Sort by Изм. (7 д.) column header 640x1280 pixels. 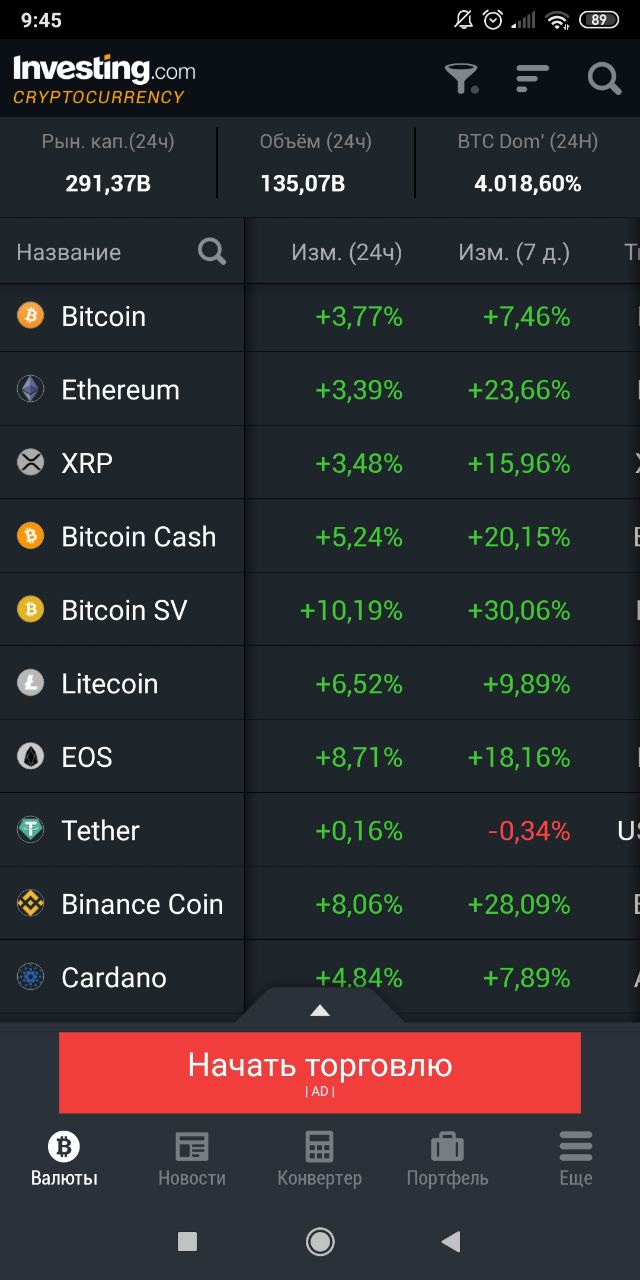pos(514,252)
